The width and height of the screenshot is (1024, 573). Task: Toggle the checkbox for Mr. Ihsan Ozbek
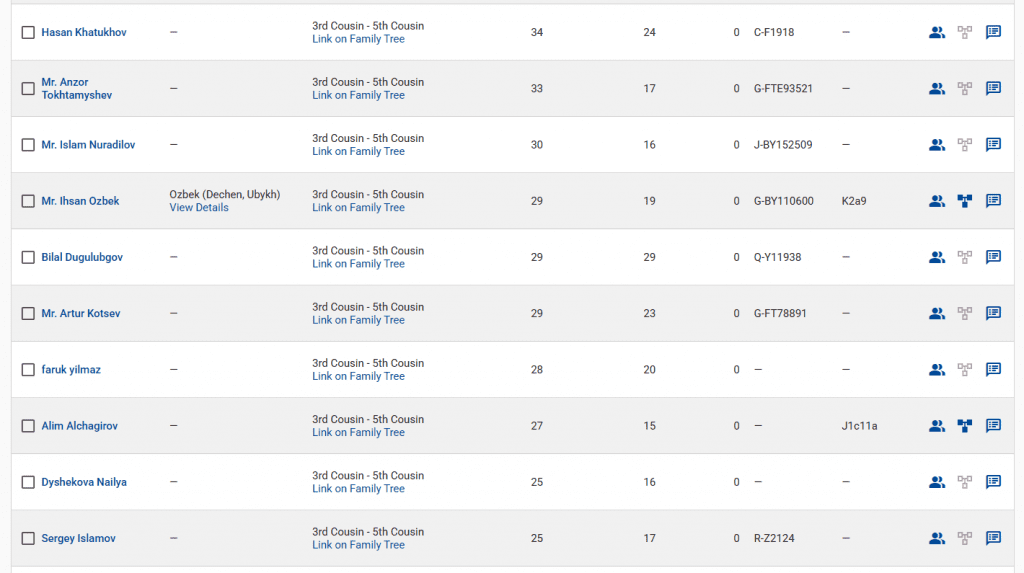click(28, 201)
